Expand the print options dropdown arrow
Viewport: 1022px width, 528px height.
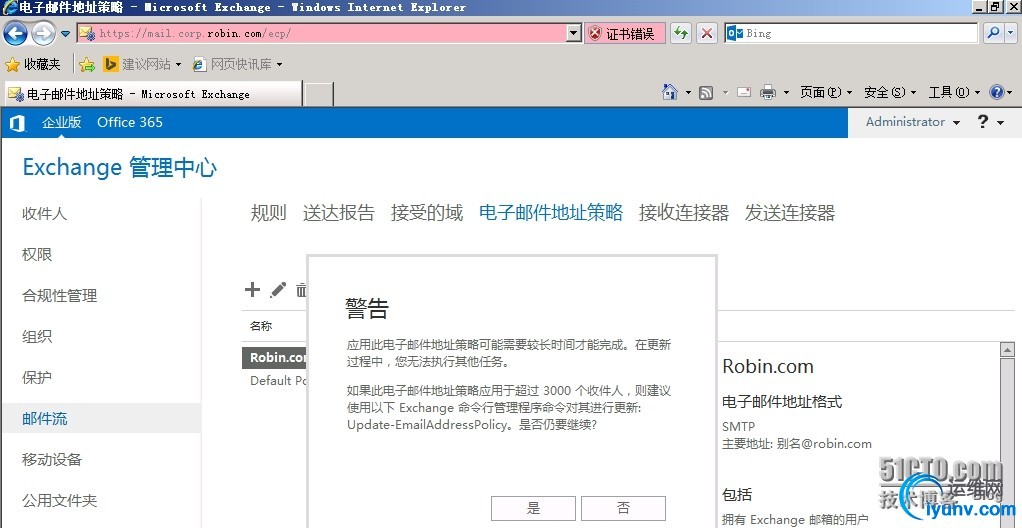coord(786,93)
